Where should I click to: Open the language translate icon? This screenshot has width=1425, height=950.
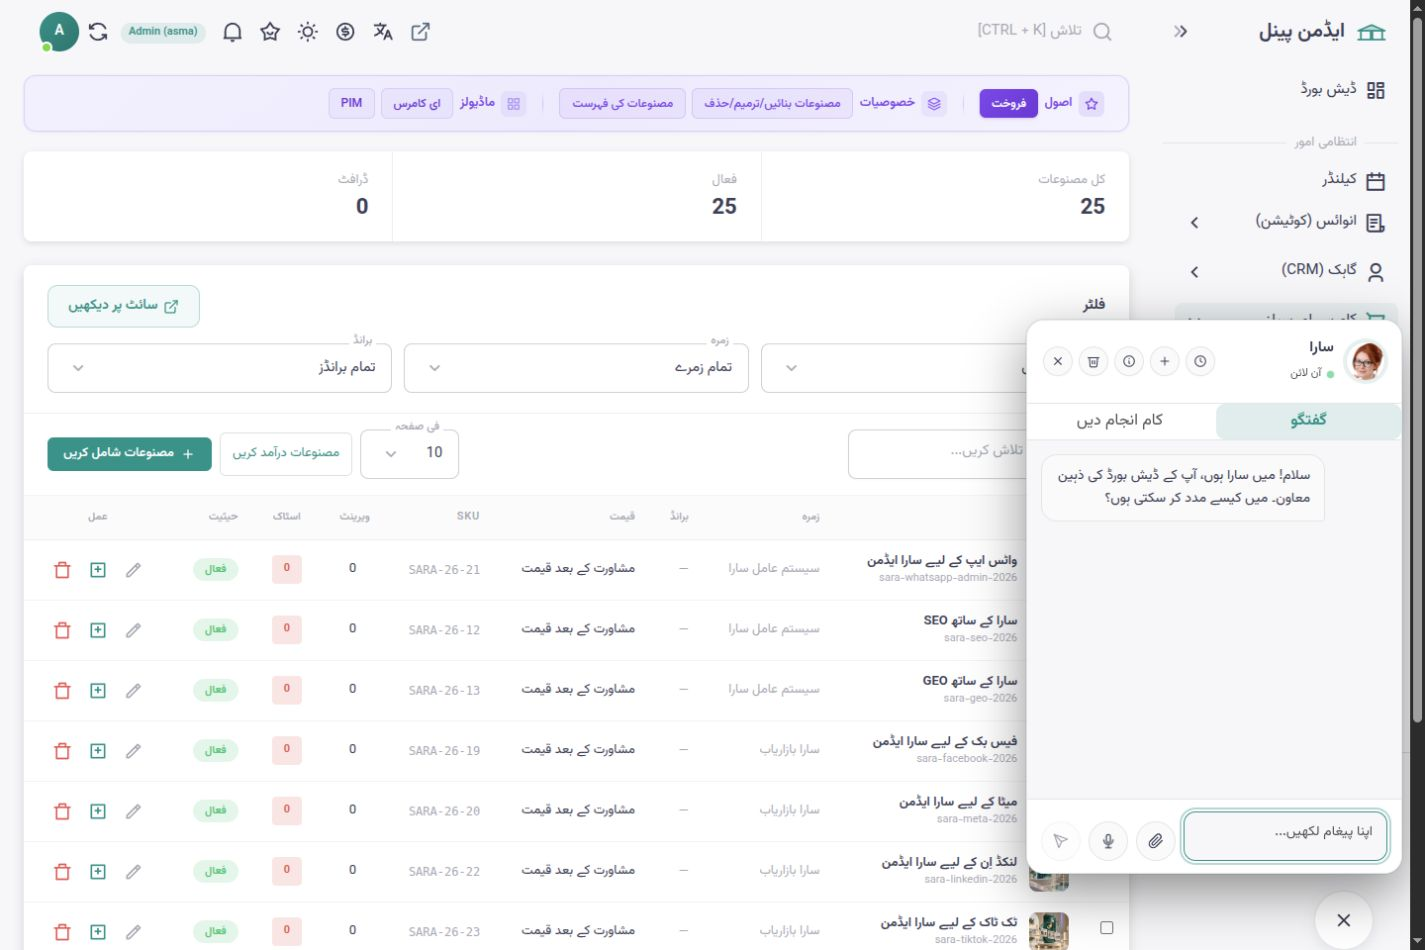pyautogui.click(x=383, y=32)
